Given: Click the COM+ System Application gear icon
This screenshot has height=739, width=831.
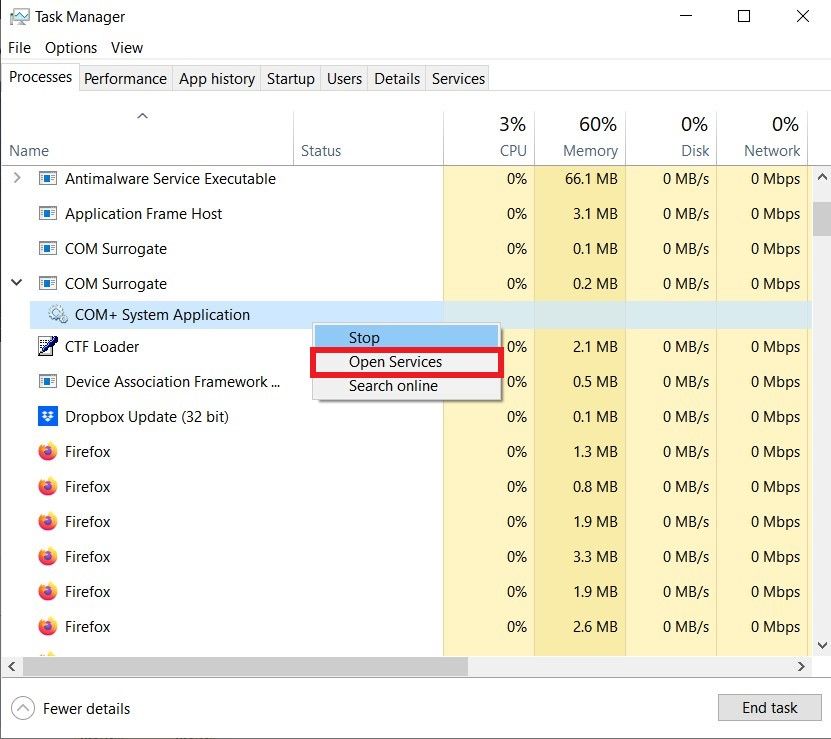Looking at the screenshot, I should tap(58, 315).
